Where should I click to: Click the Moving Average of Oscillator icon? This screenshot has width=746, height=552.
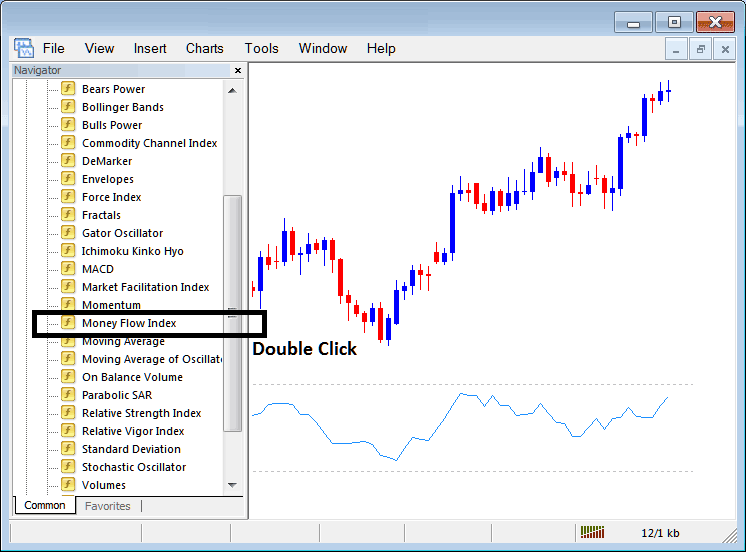[68, 359]
